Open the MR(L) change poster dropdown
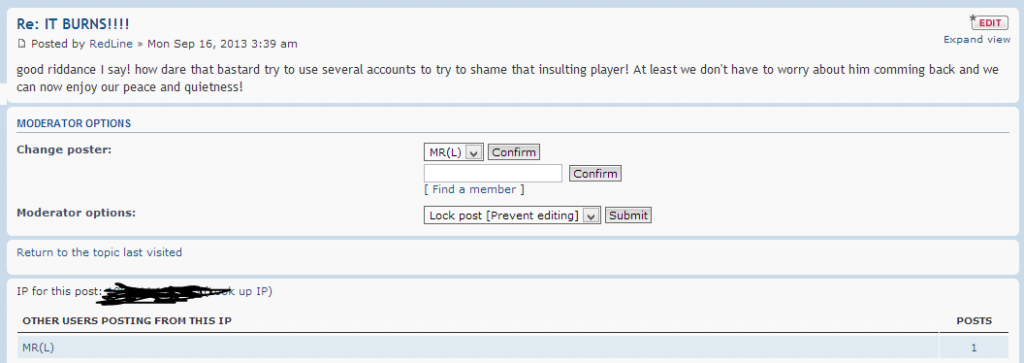Screen dimensions: 1024x363 pos(454,153)
